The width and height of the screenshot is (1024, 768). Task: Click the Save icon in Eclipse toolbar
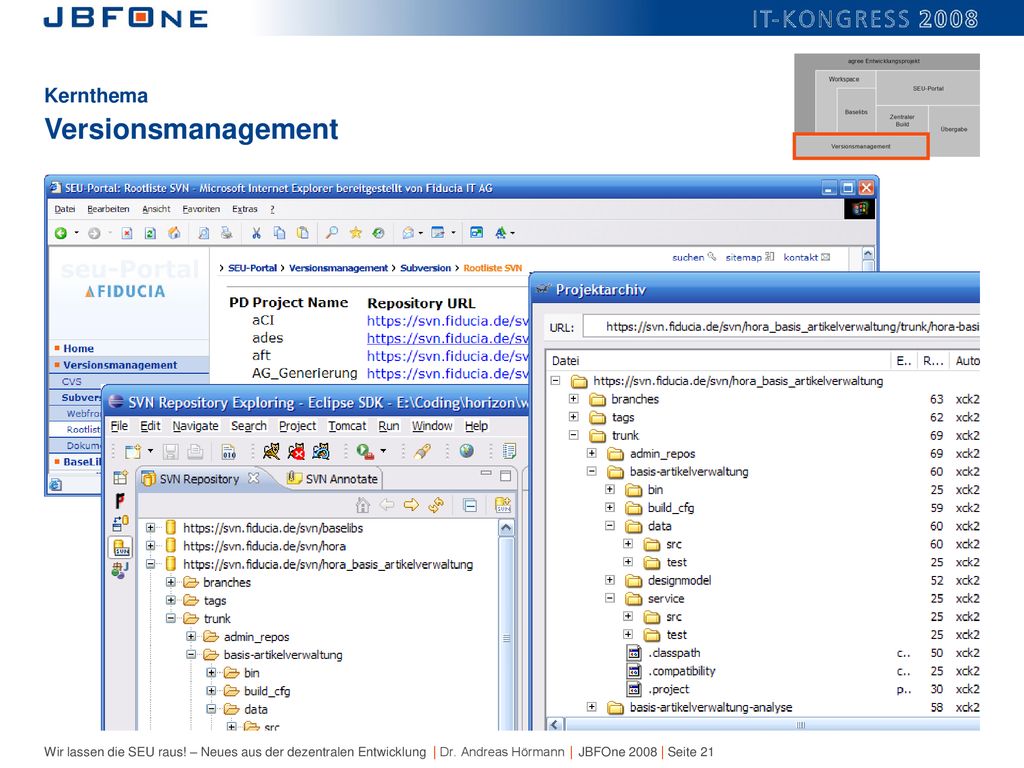(170, 451)
